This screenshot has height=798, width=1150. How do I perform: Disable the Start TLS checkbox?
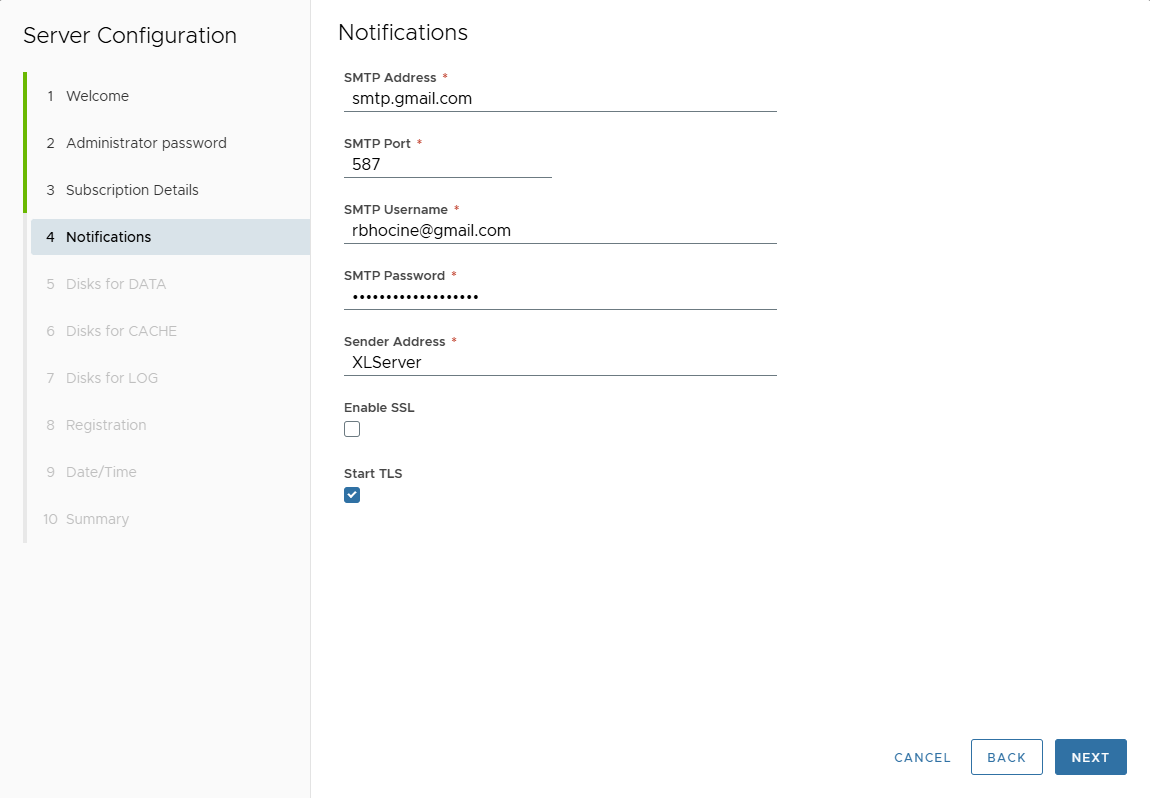(352, 494)
